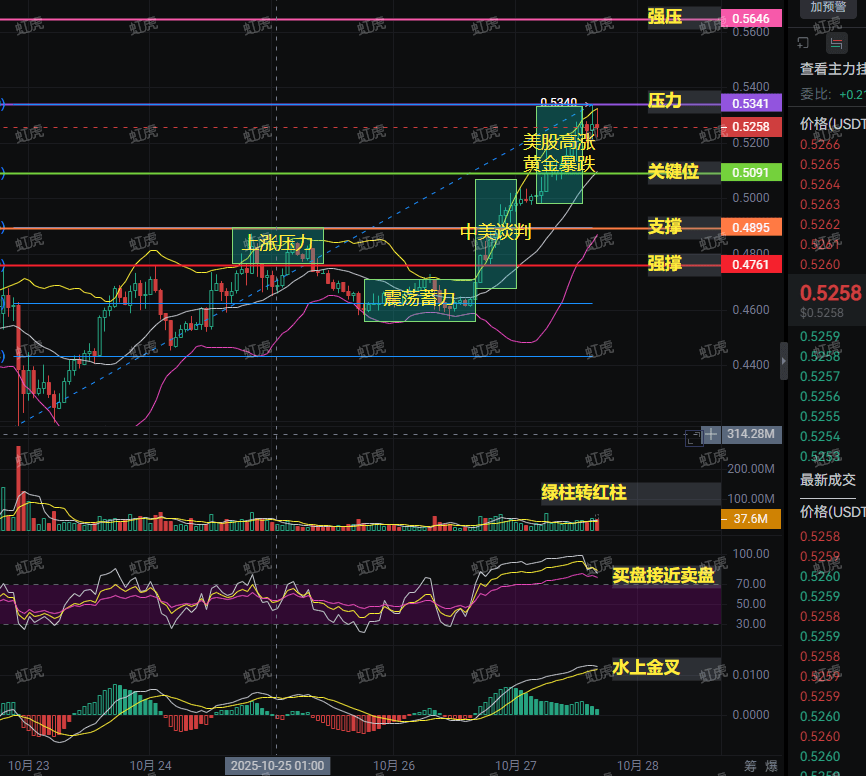Click ask price 0.5262 in the order book

[x=820, y=224]
